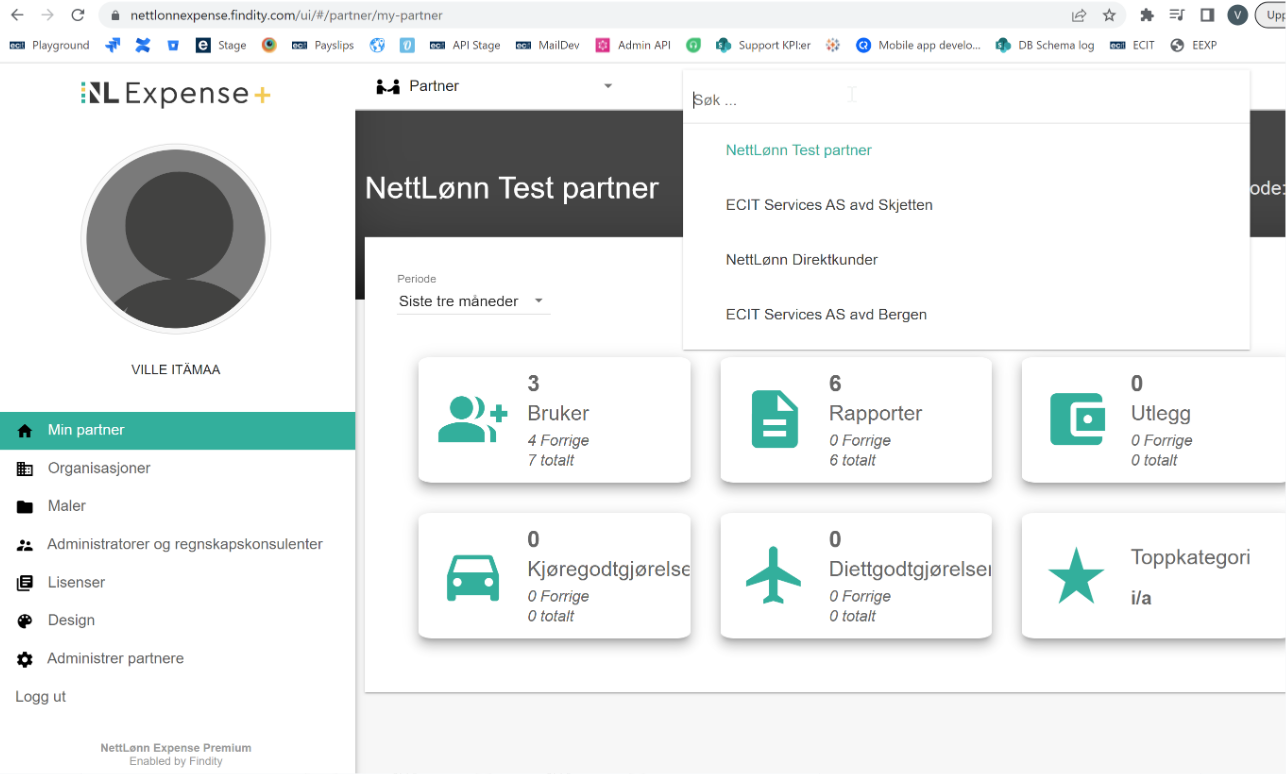Click the NettLønn Test partner heading
Screen dimensions: 1286x774
512,188
